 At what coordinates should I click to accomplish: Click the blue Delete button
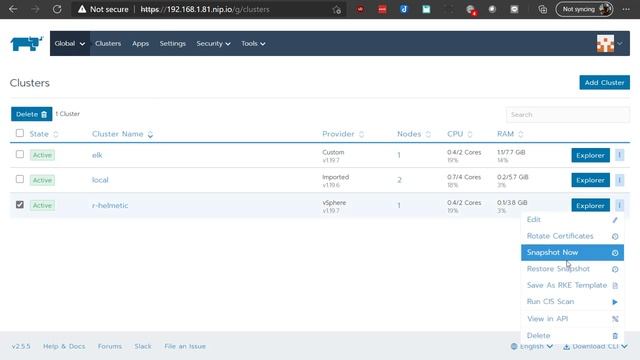click(31, 114)
